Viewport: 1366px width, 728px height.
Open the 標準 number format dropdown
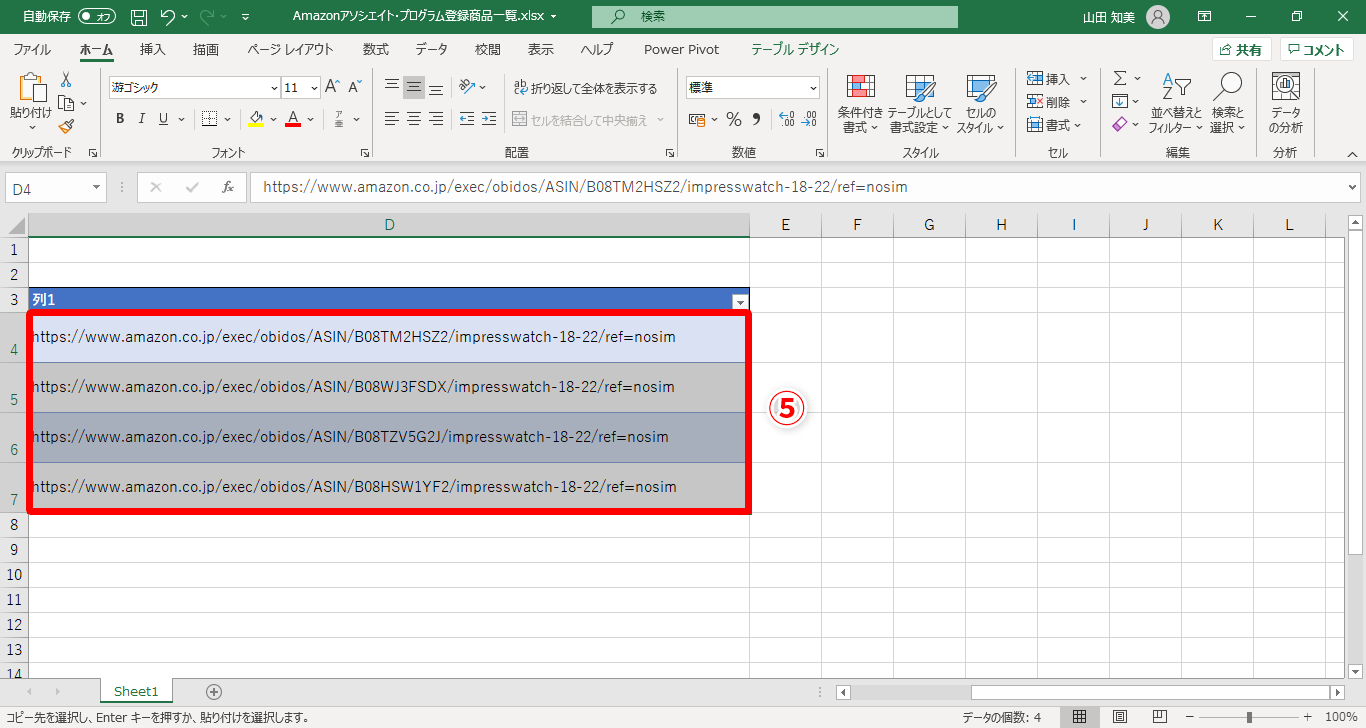click(x=812, y=88)
